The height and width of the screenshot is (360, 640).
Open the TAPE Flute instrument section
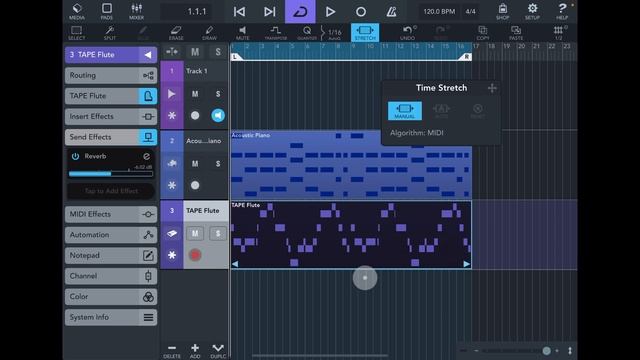111,96
